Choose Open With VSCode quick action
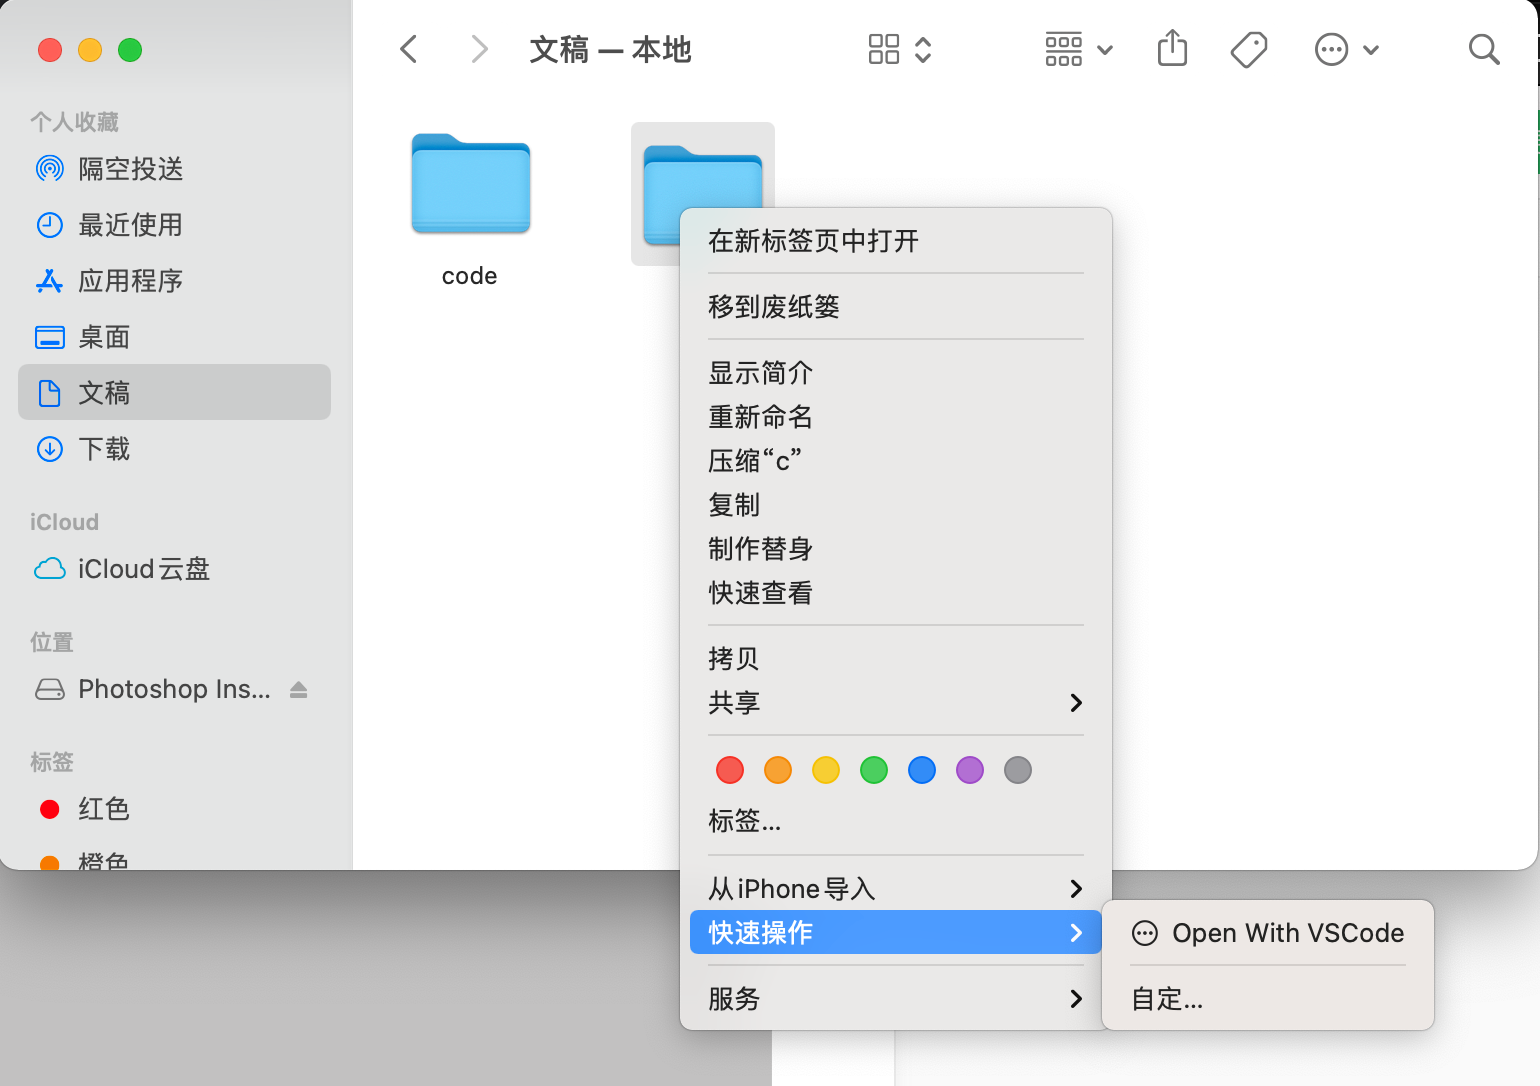1540x1086 pixels. tap(1268, 933)
